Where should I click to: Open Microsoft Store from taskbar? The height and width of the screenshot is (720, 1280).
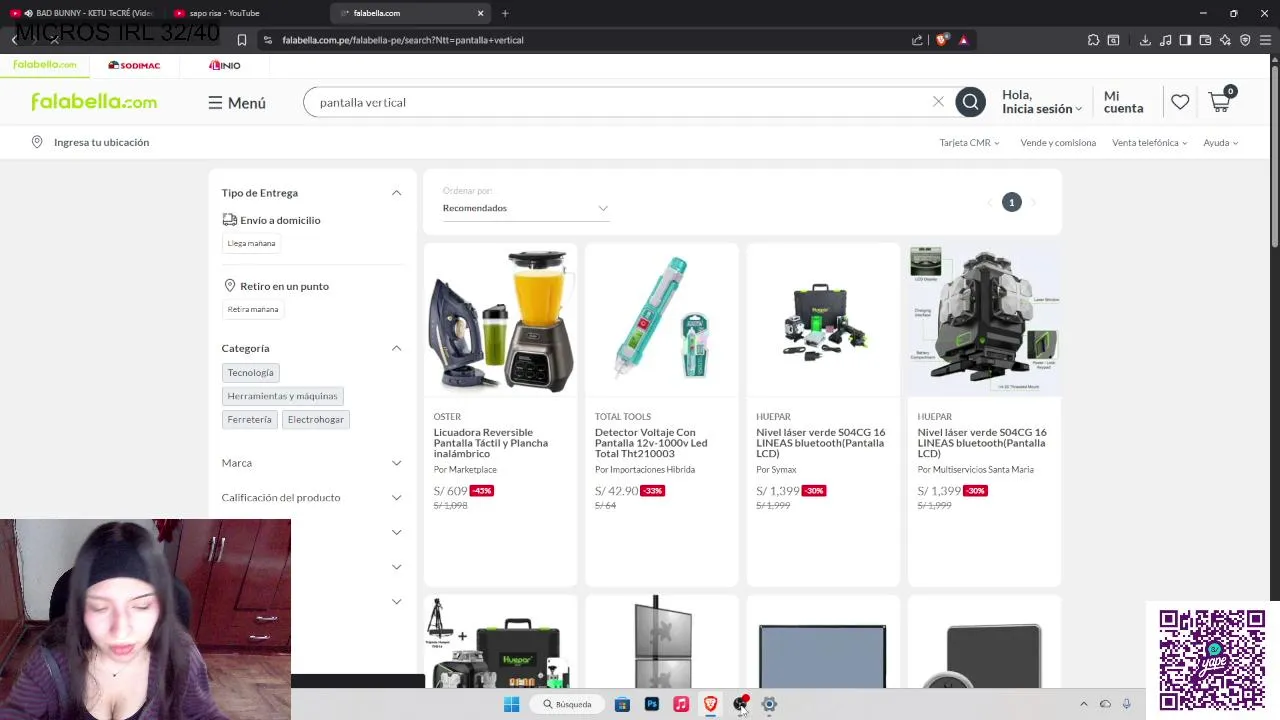[622, 704]
